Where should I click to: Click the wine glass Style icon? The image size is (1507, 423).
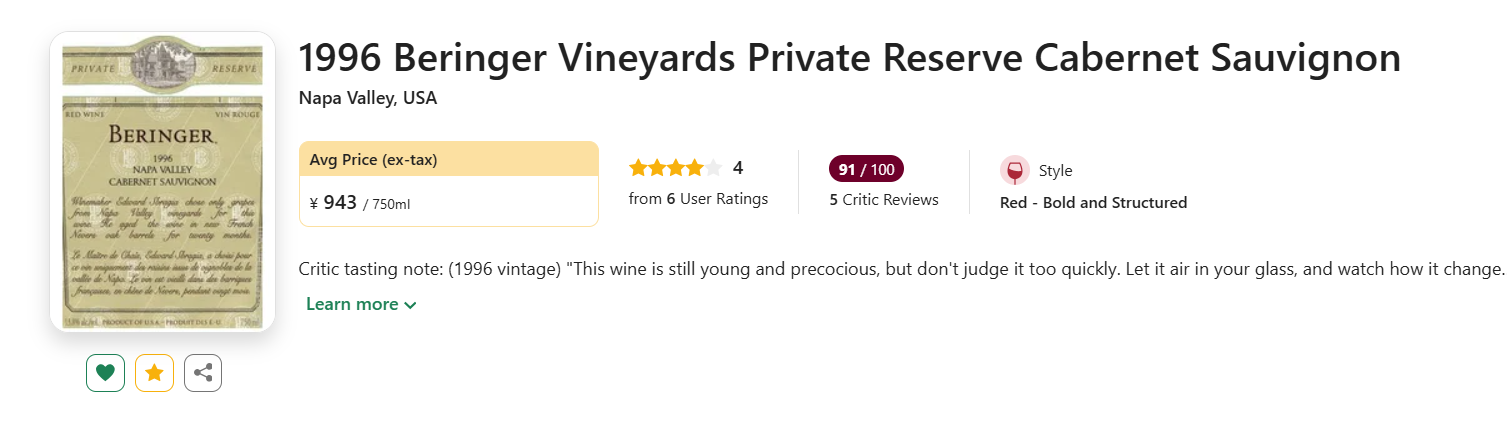click(x=1014, y=170)
